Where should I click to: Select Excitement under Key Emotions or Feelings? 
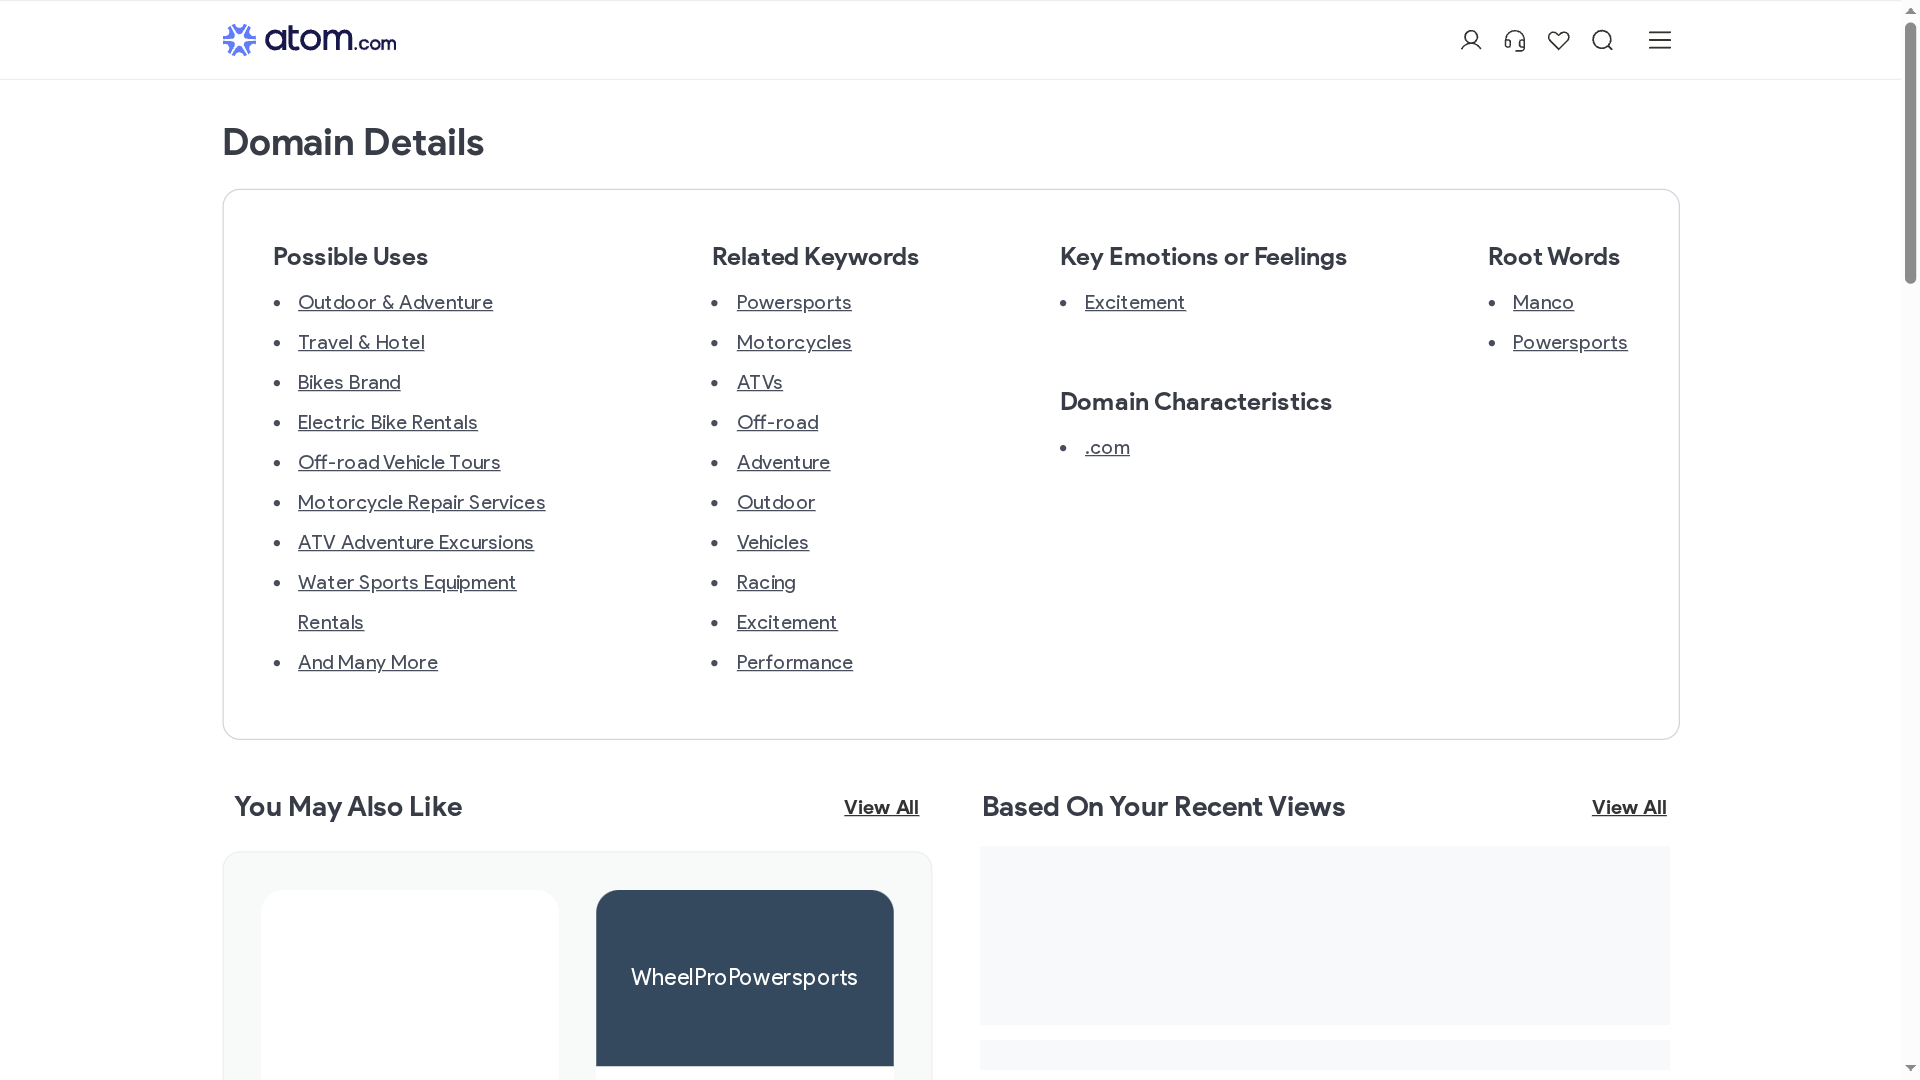[x=1135, y=302]
